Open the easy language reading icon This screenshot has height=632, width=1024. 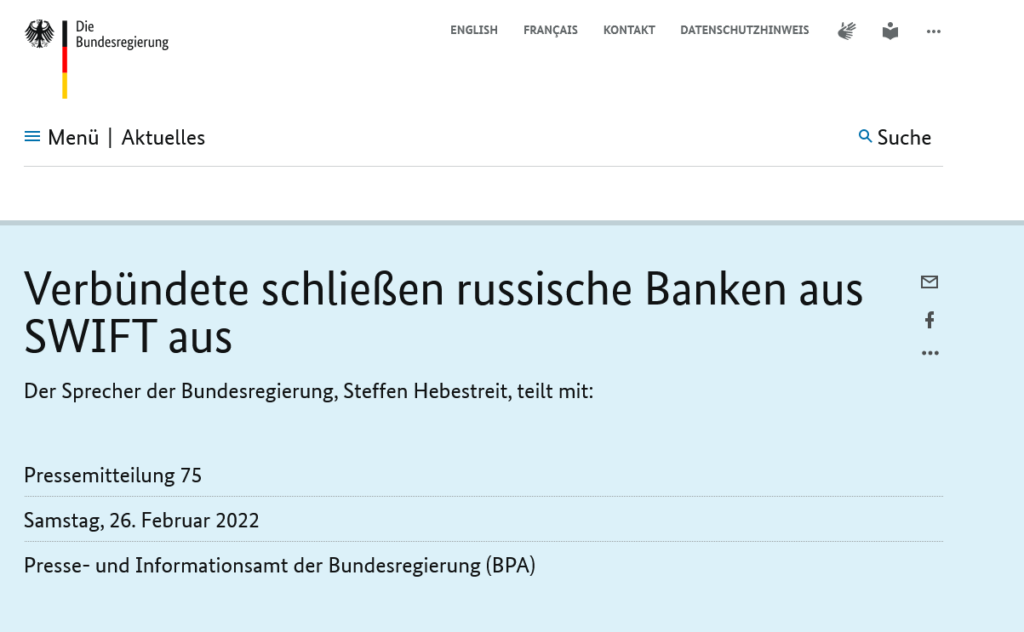click(x=890, y=31)
